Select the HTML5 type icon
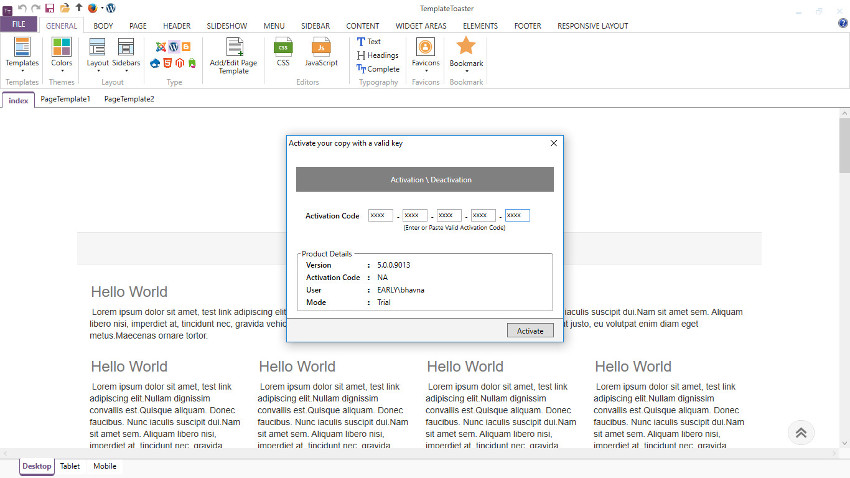 click(x=168, y=63)
